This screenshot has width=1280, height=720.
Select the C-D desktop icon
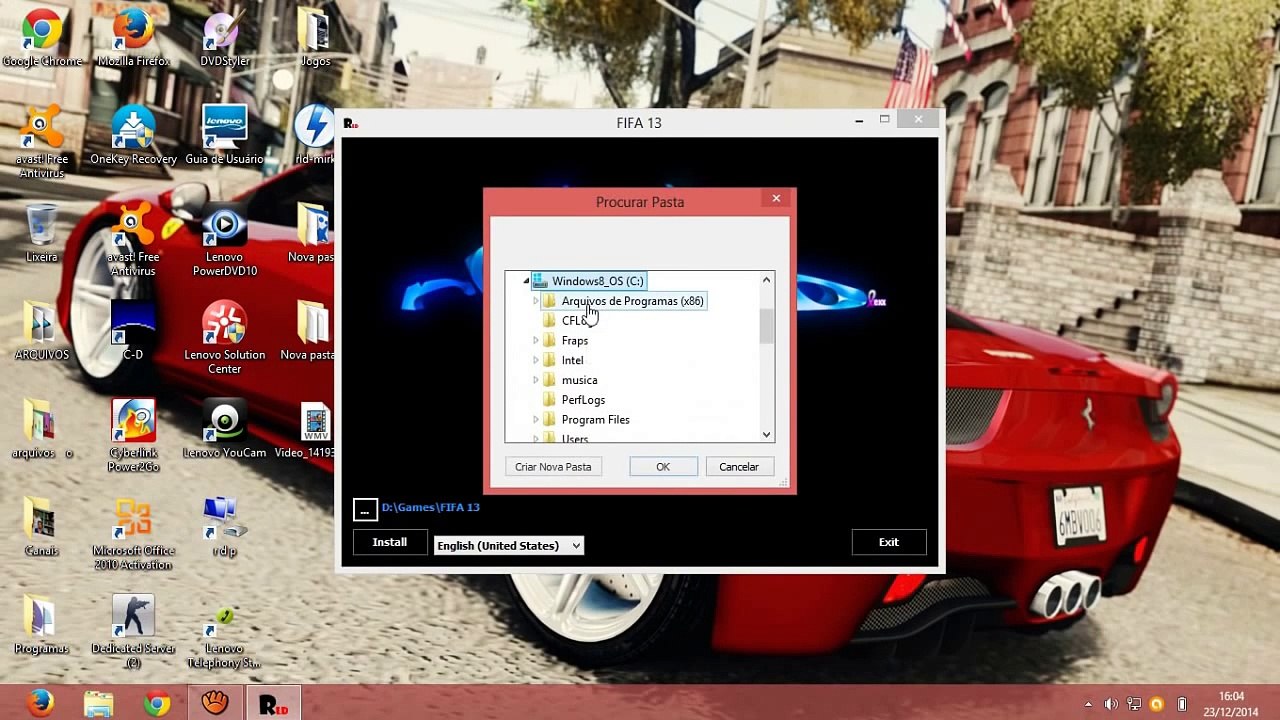[x=133, y=331]
